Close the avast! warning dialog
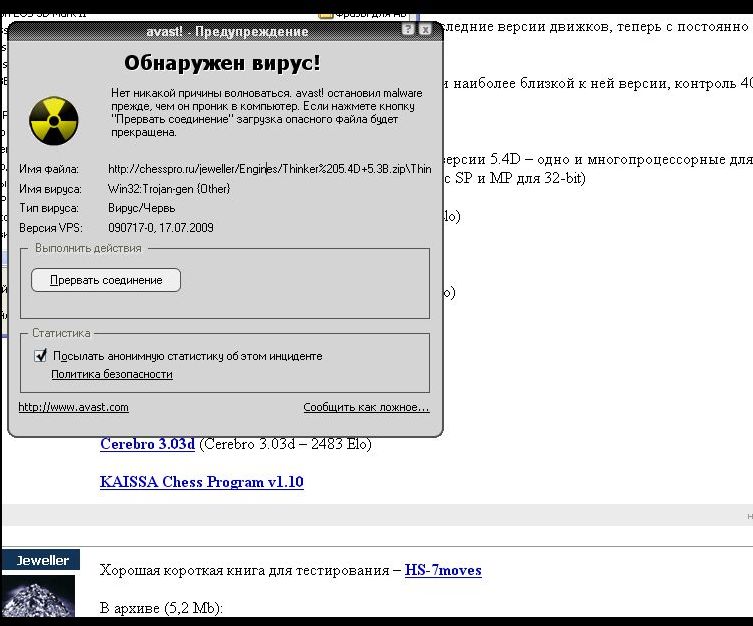753x626 pixels. pos(425,31)
